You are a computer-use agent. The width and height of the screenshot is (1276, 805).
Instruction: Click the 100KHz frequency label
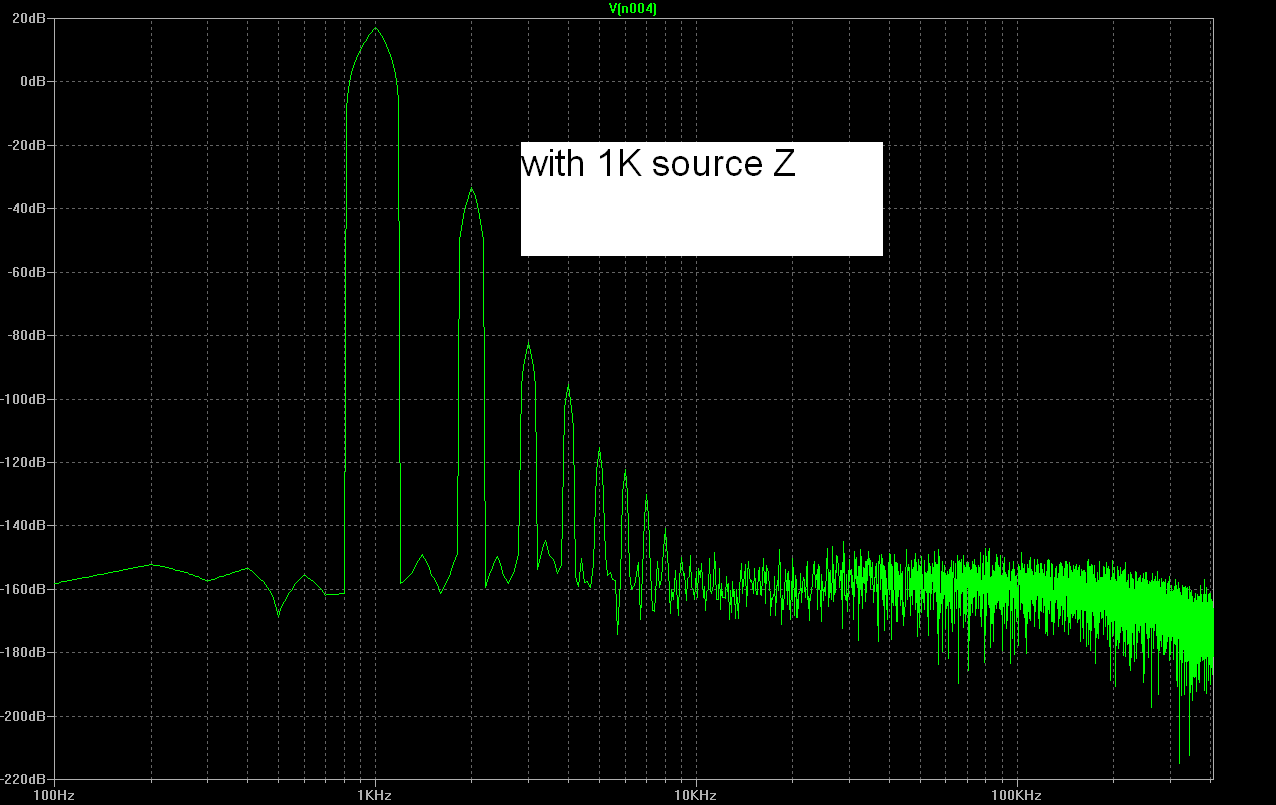(x=1018, y=796)
